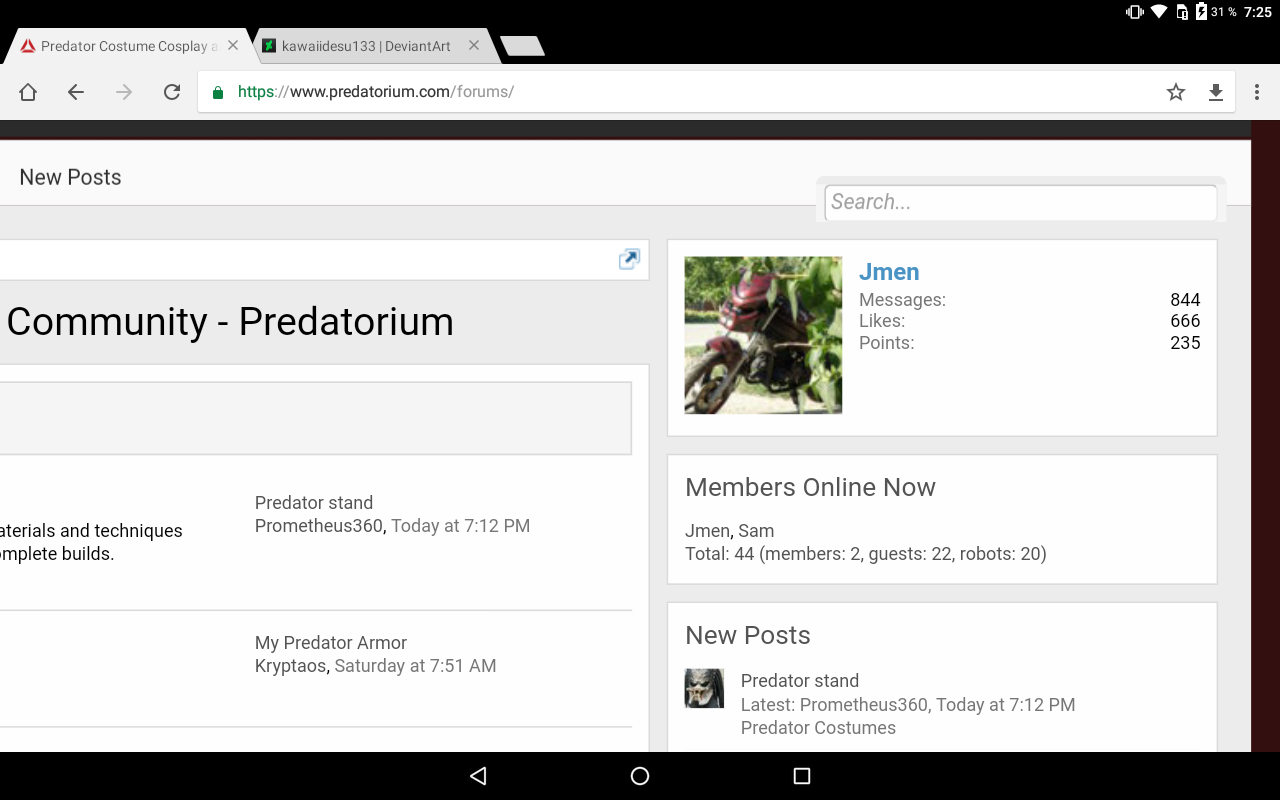Tap the forum Search box
The height and width of the screenshot is (800, 1280).
pyautogui.click(x=1021, y=202)
